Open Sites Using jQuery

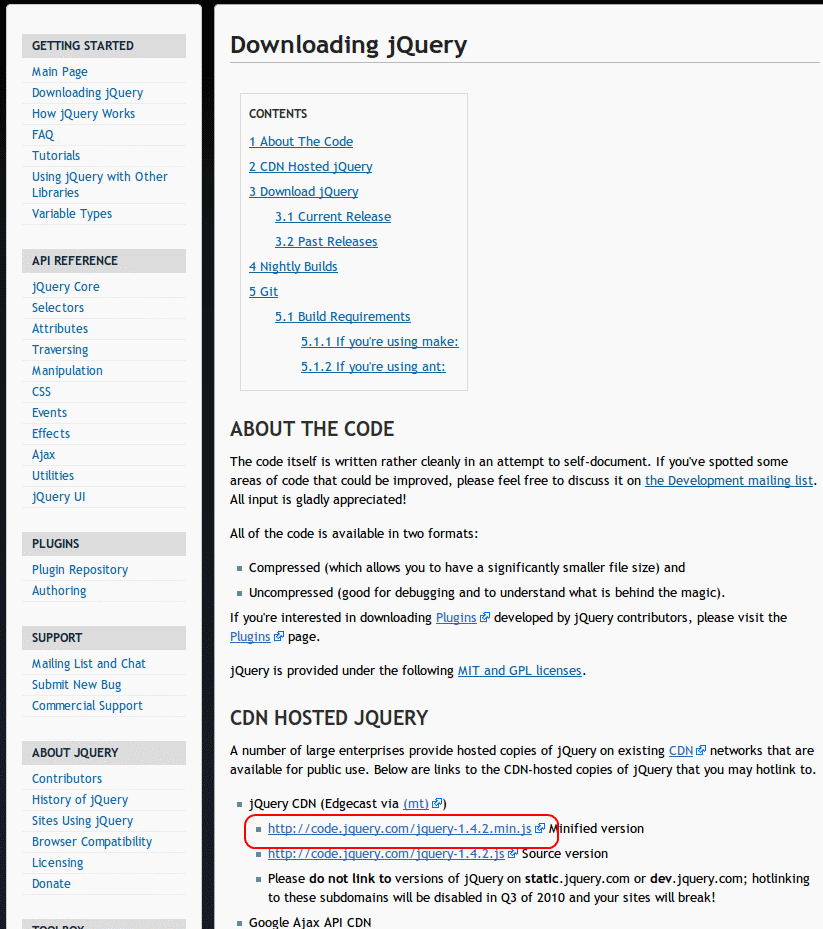(82, 821)
